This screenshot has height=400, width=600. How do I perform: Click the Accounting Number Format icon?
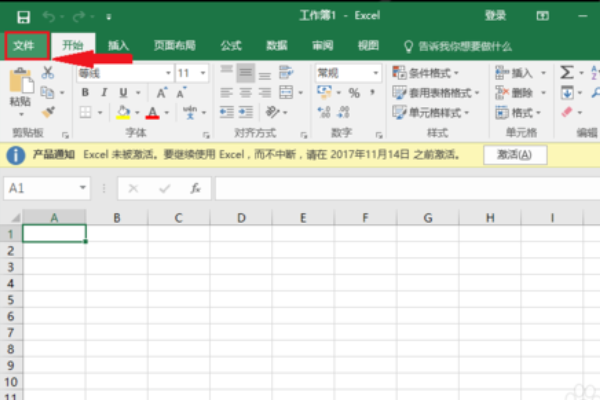324,92
